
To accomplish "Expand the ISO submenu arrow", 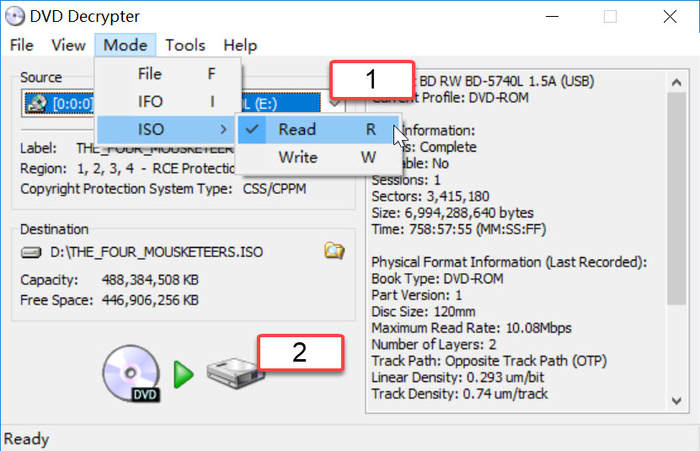I will pos(223,129).
